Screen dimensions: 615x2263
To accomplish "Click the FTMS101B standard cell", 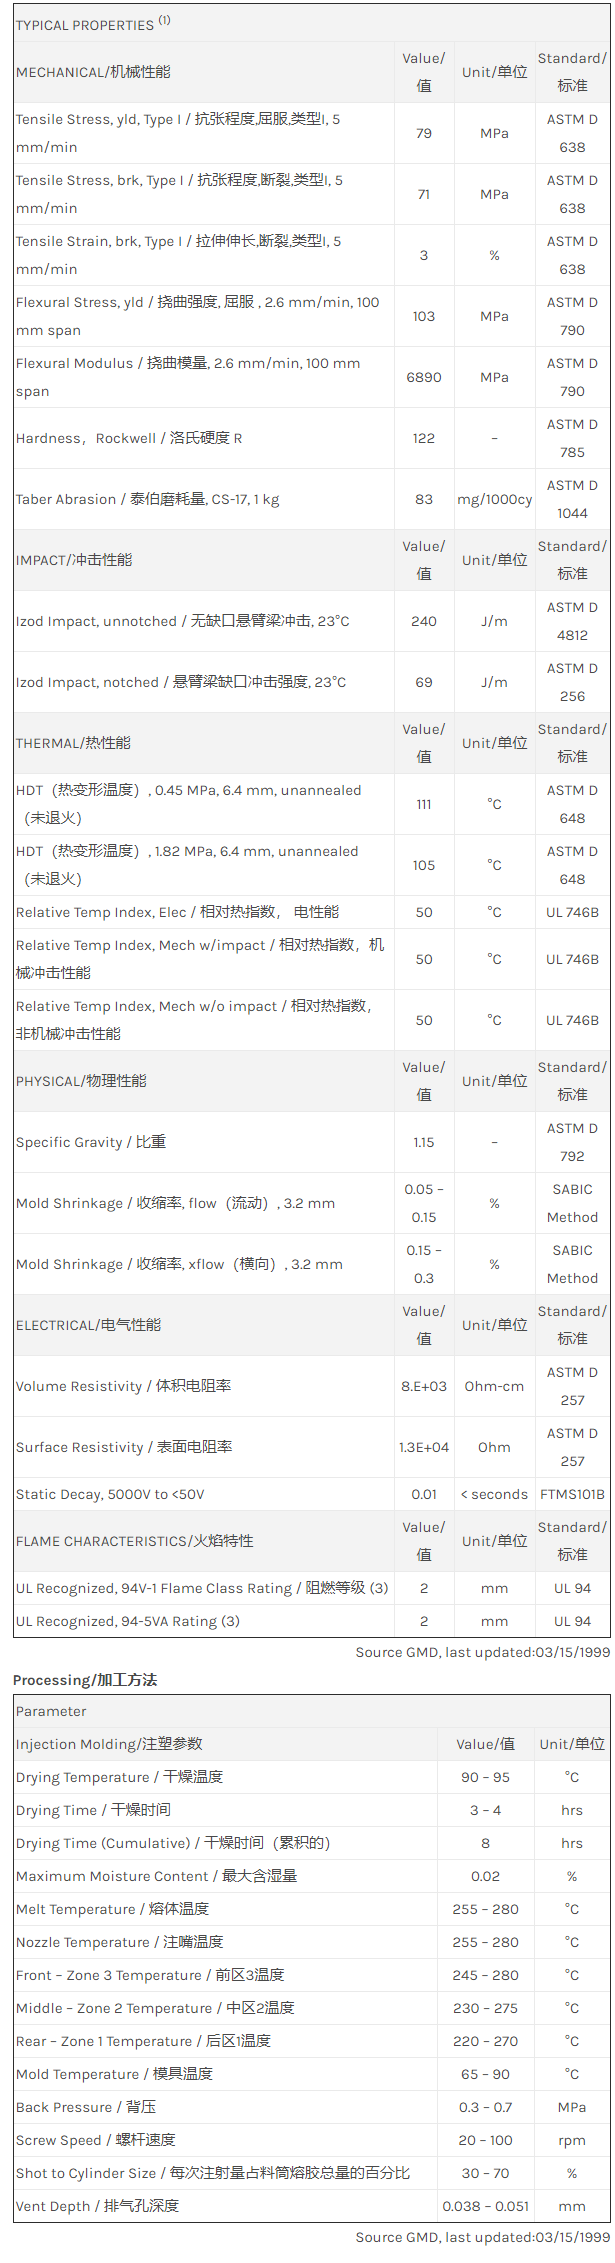I will [x=572, y=1494].
